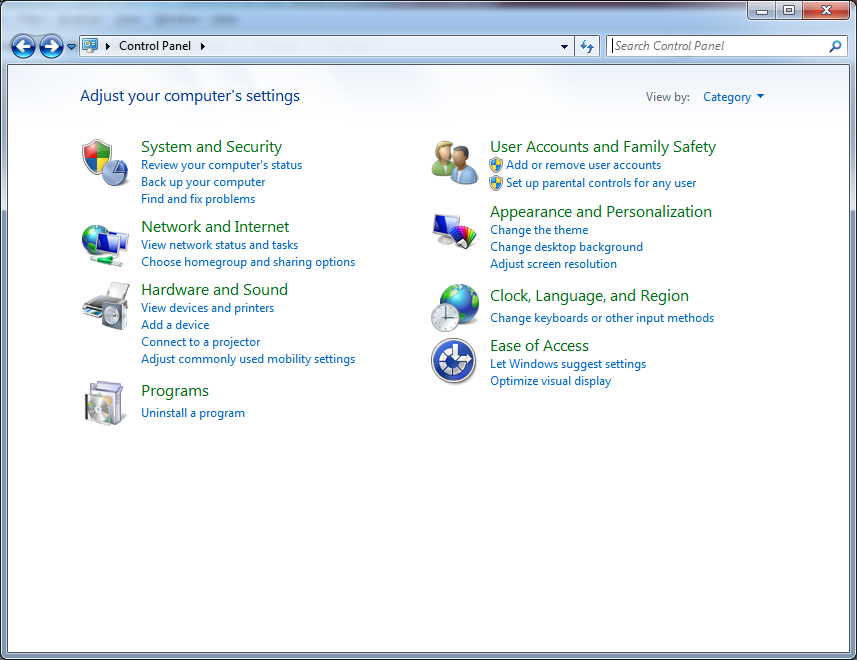Open Find and fix problems
Image resolution: width=857 pixels, height=660 pixels.
click(x=198, y=199)
